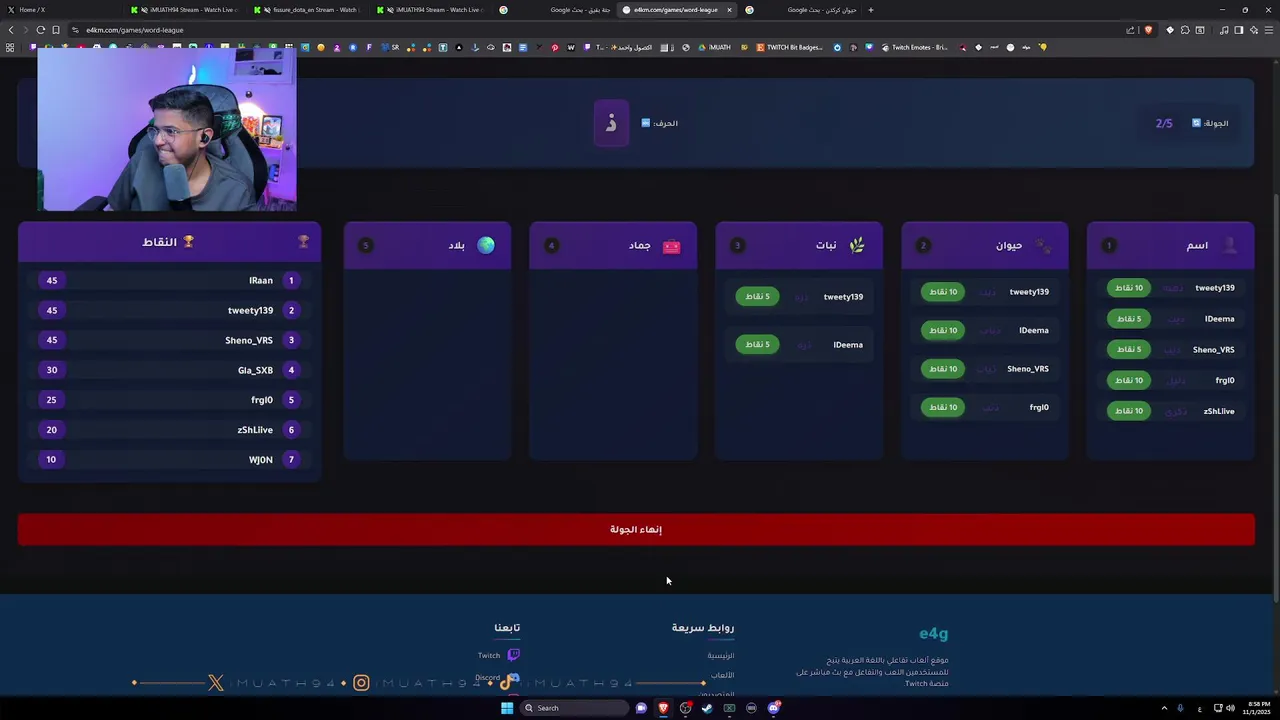Open the الألعاب footer link
The width and height of the screenshot is (1280, 720).
[x=722, y=675]
